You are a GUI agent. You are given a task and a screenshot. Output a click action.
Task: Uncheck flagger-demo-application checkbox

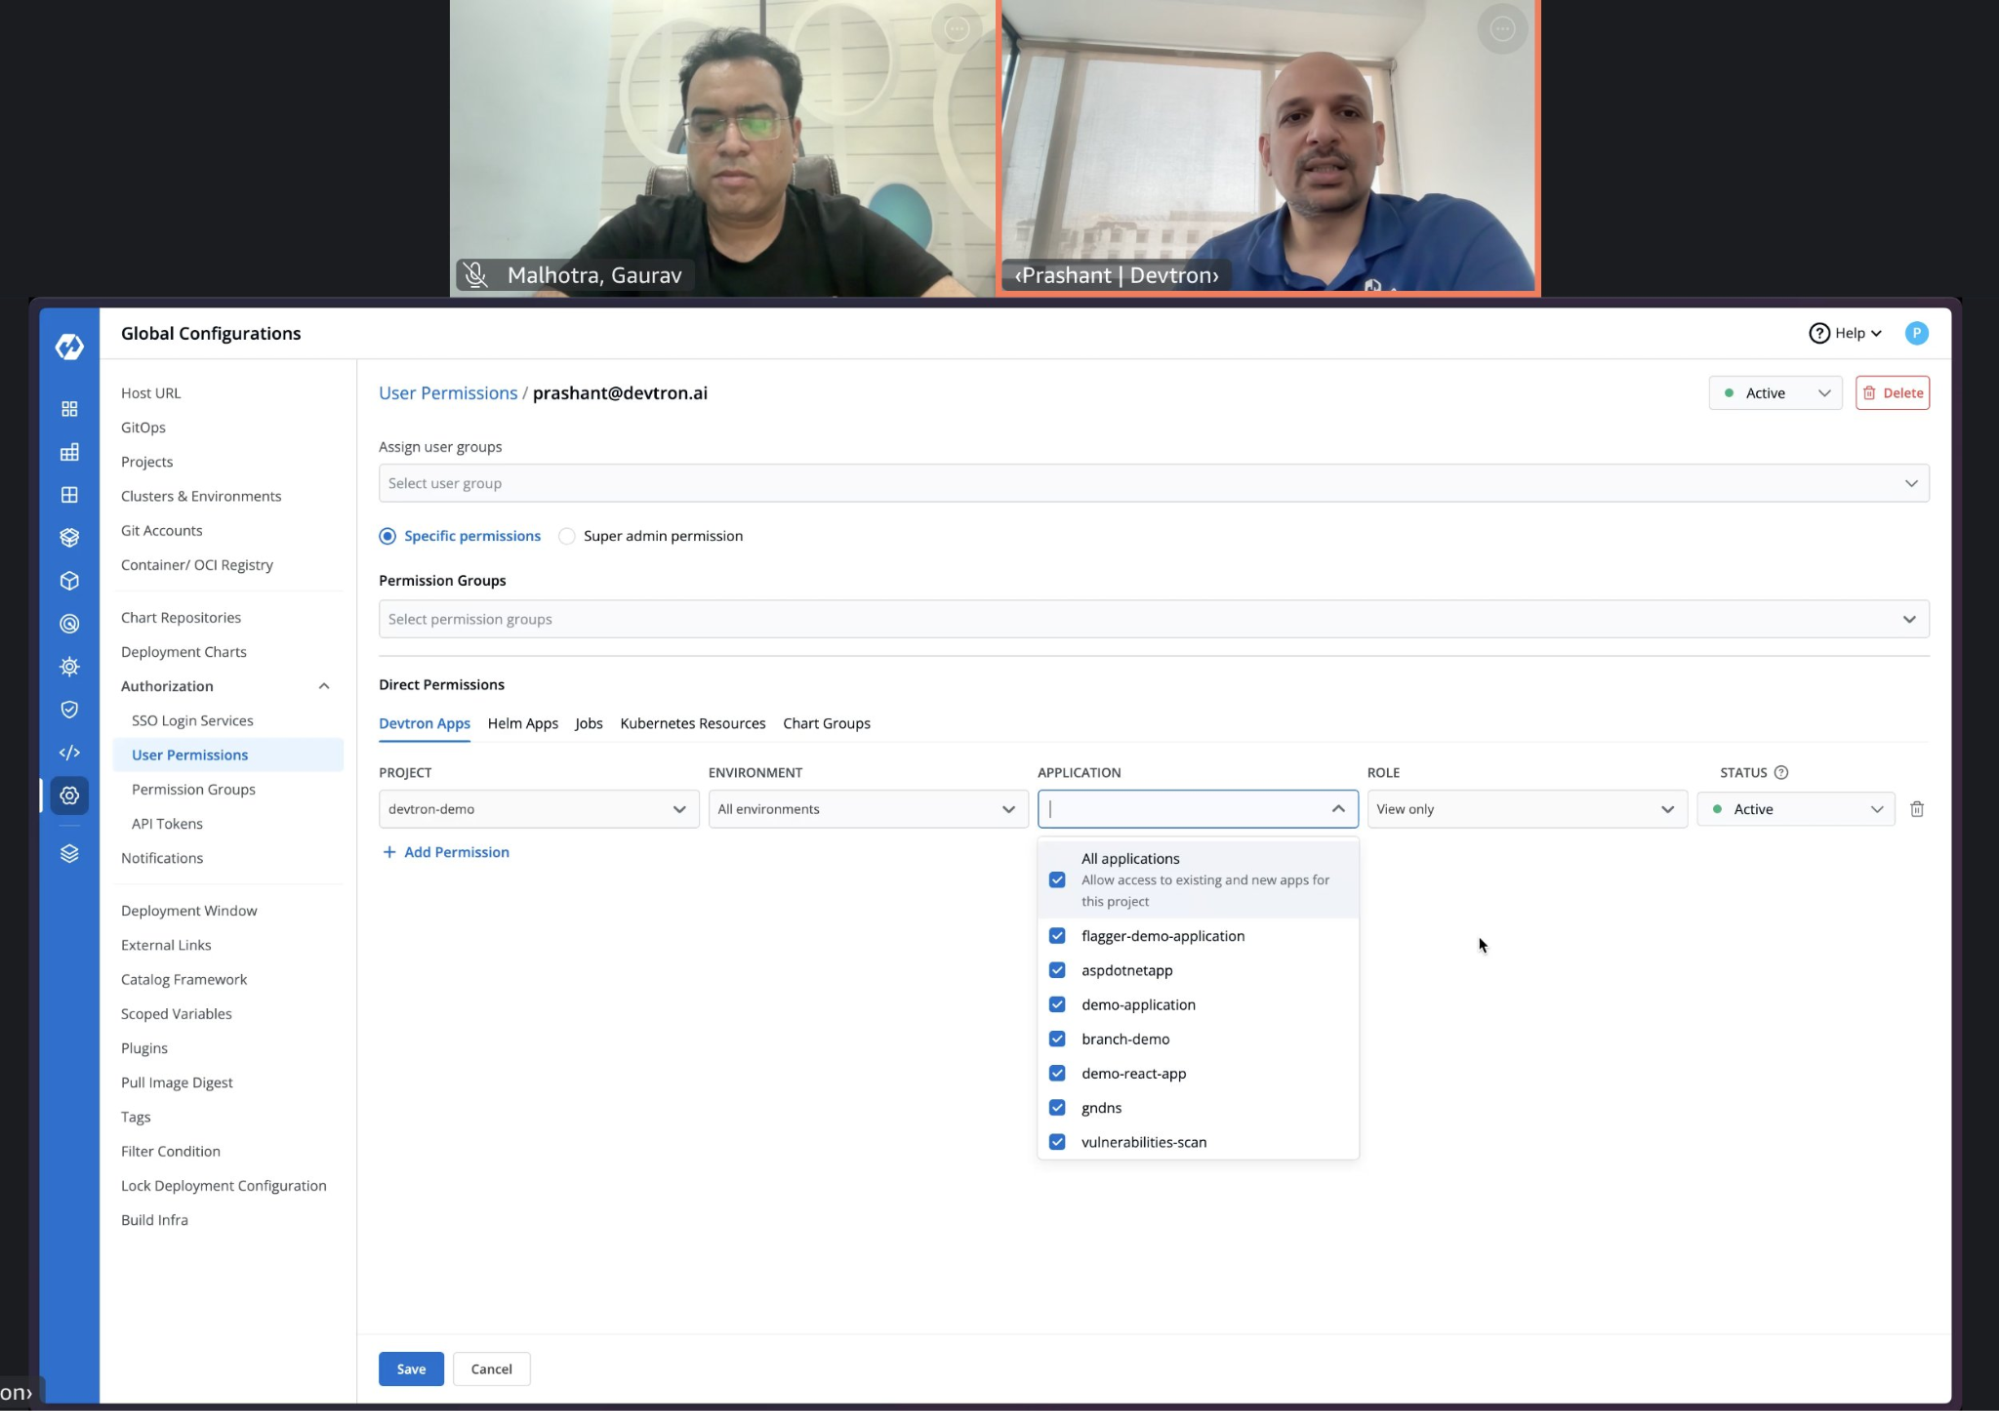coord(1056,936)
